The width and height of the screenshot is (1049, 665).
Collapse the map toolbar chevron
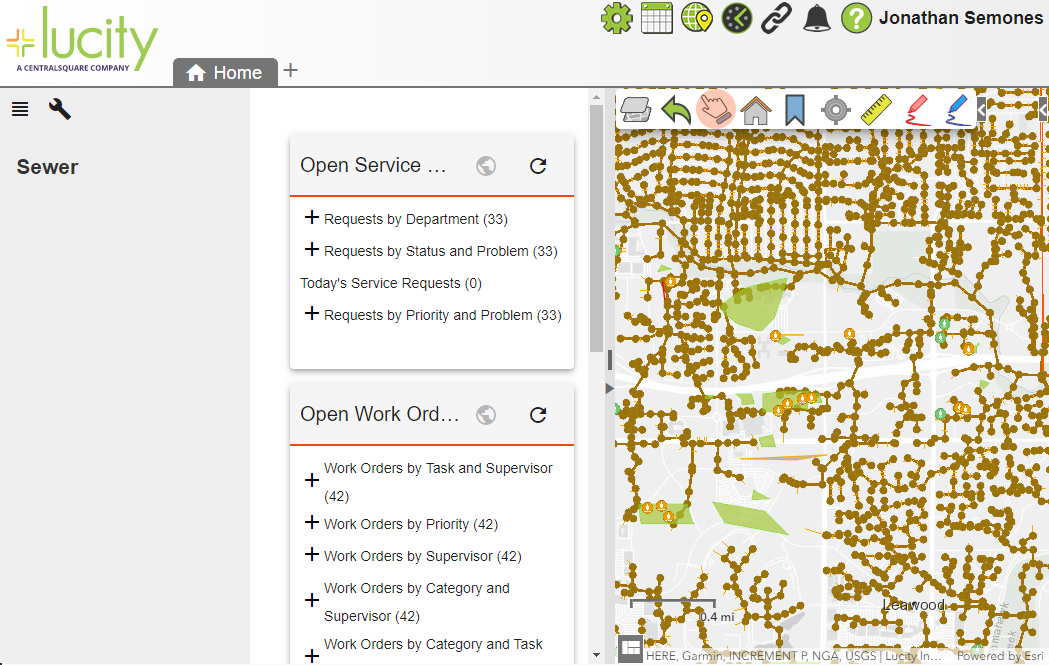point(981,109)
